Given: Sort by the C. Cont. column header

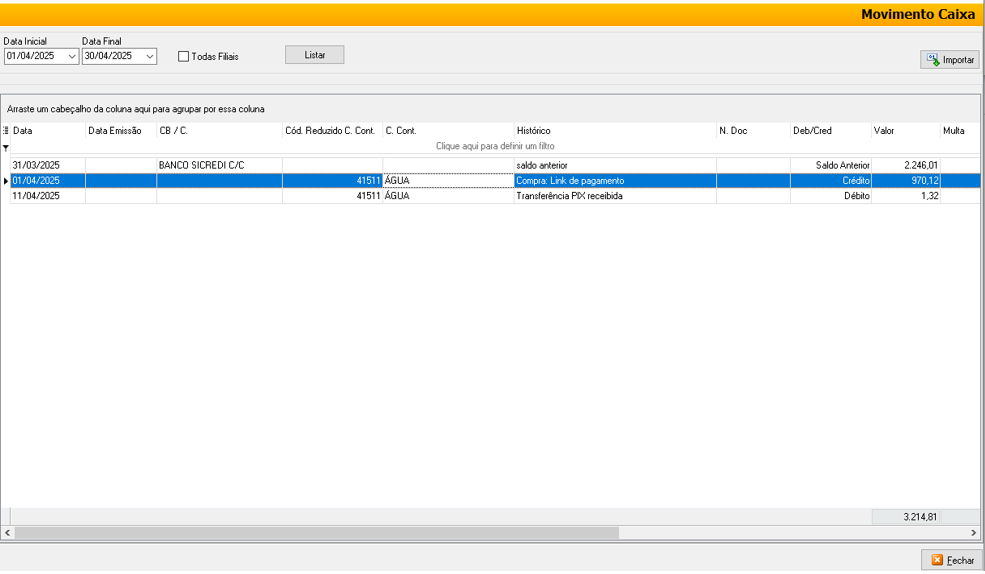Looking at the screenshot, I should pyautogui.click(x=448, y=131).
